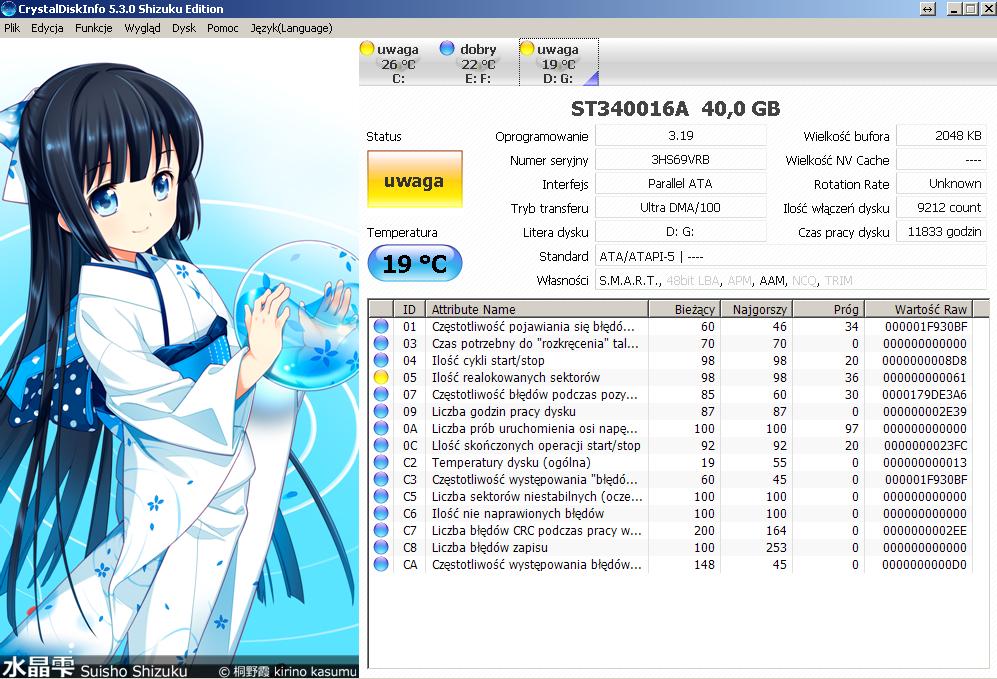Select the D: G: drive tab at 19 °C
Screen dimensions: 997x679
tap(558, 63)
